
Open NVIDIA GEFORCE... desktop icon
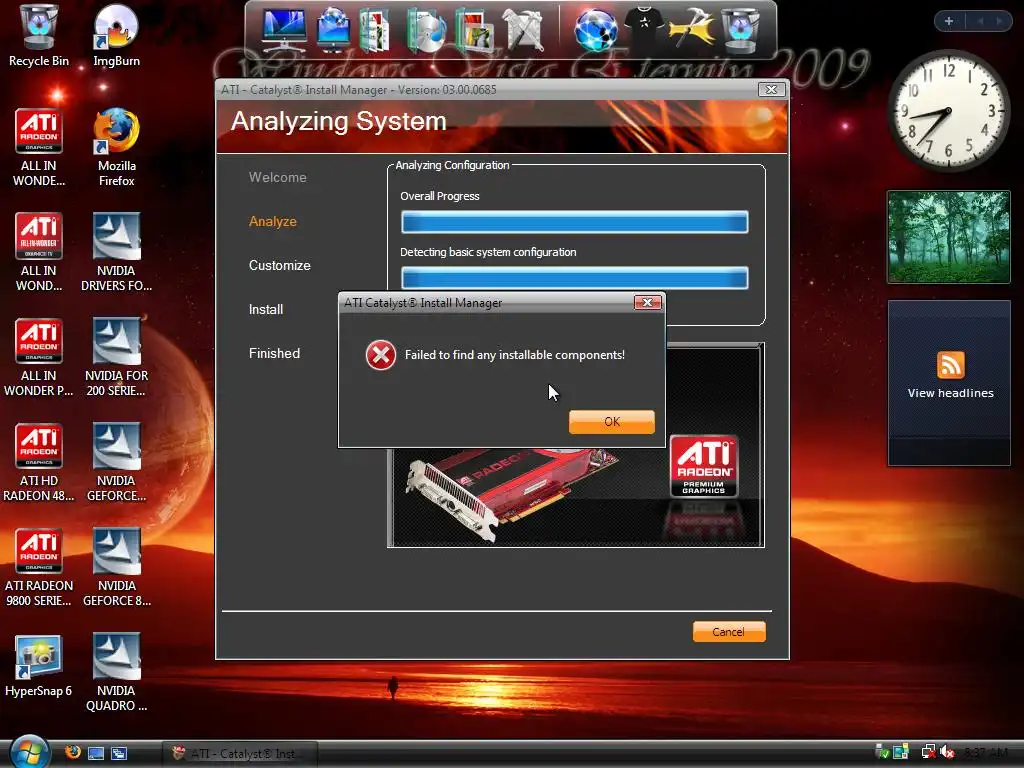[x=116, y=463]
